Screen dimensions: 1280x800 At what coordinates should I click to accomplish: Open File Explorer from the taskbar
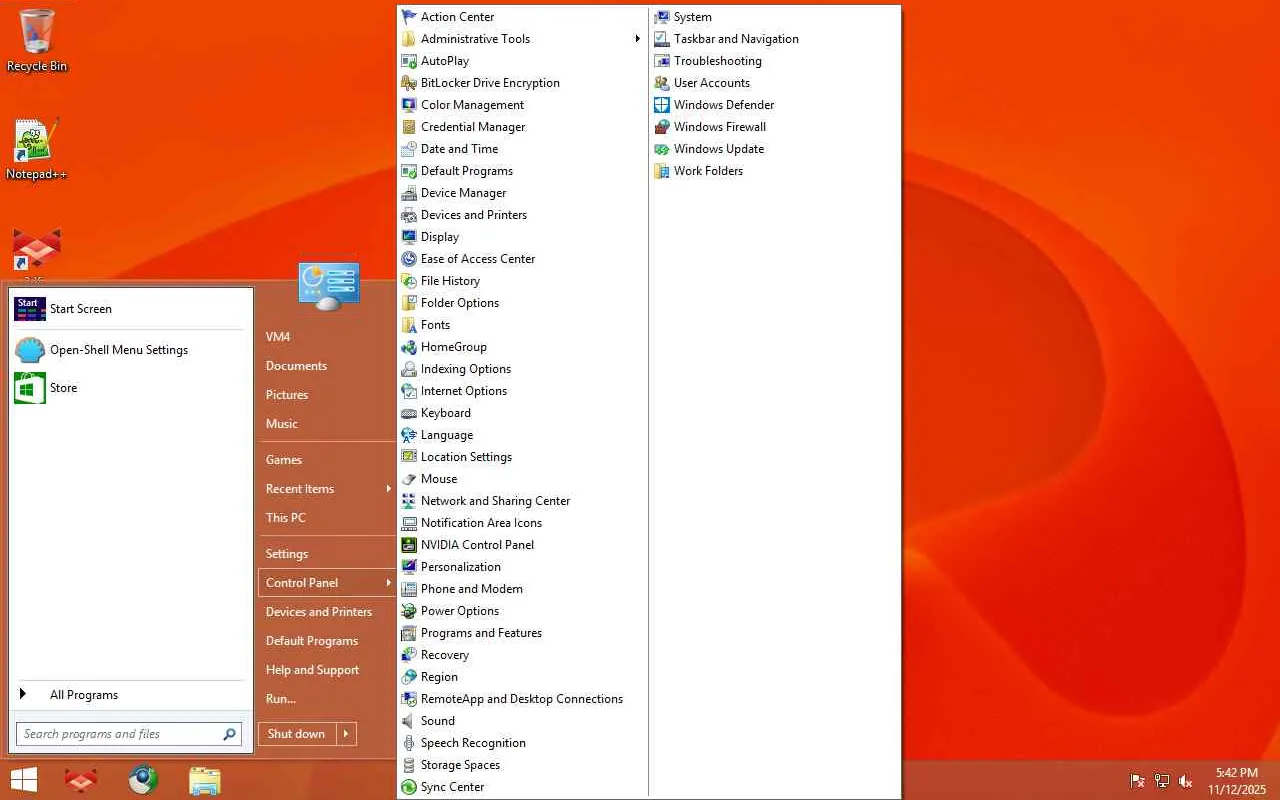pyautogui.click(x=204, y=780)
